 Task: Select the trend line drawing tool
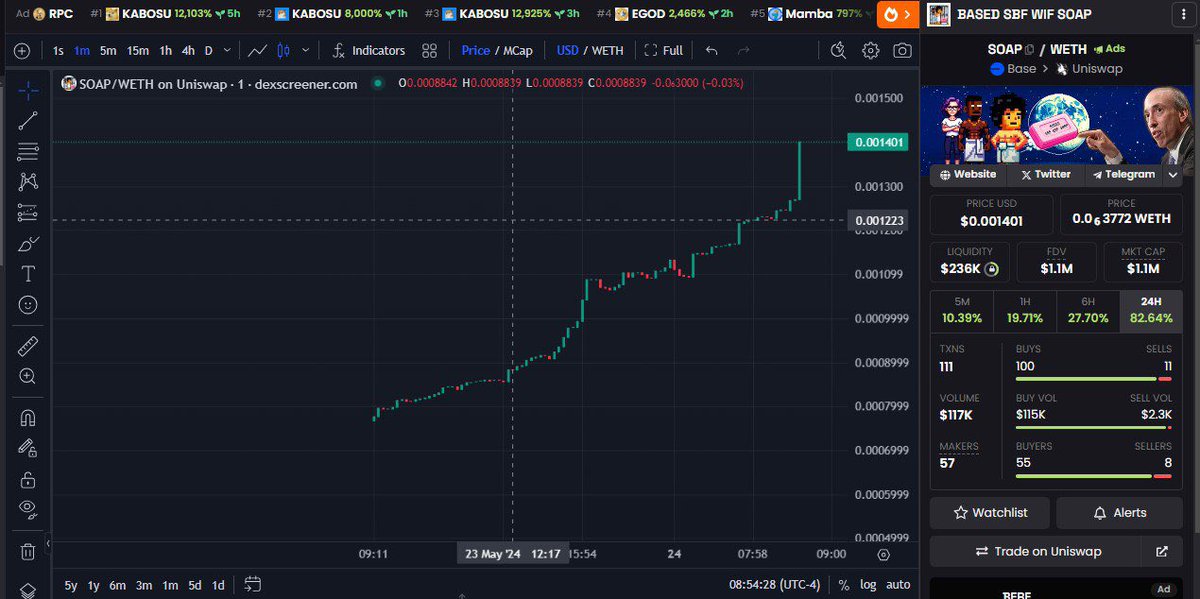click(x=27, y=120)
